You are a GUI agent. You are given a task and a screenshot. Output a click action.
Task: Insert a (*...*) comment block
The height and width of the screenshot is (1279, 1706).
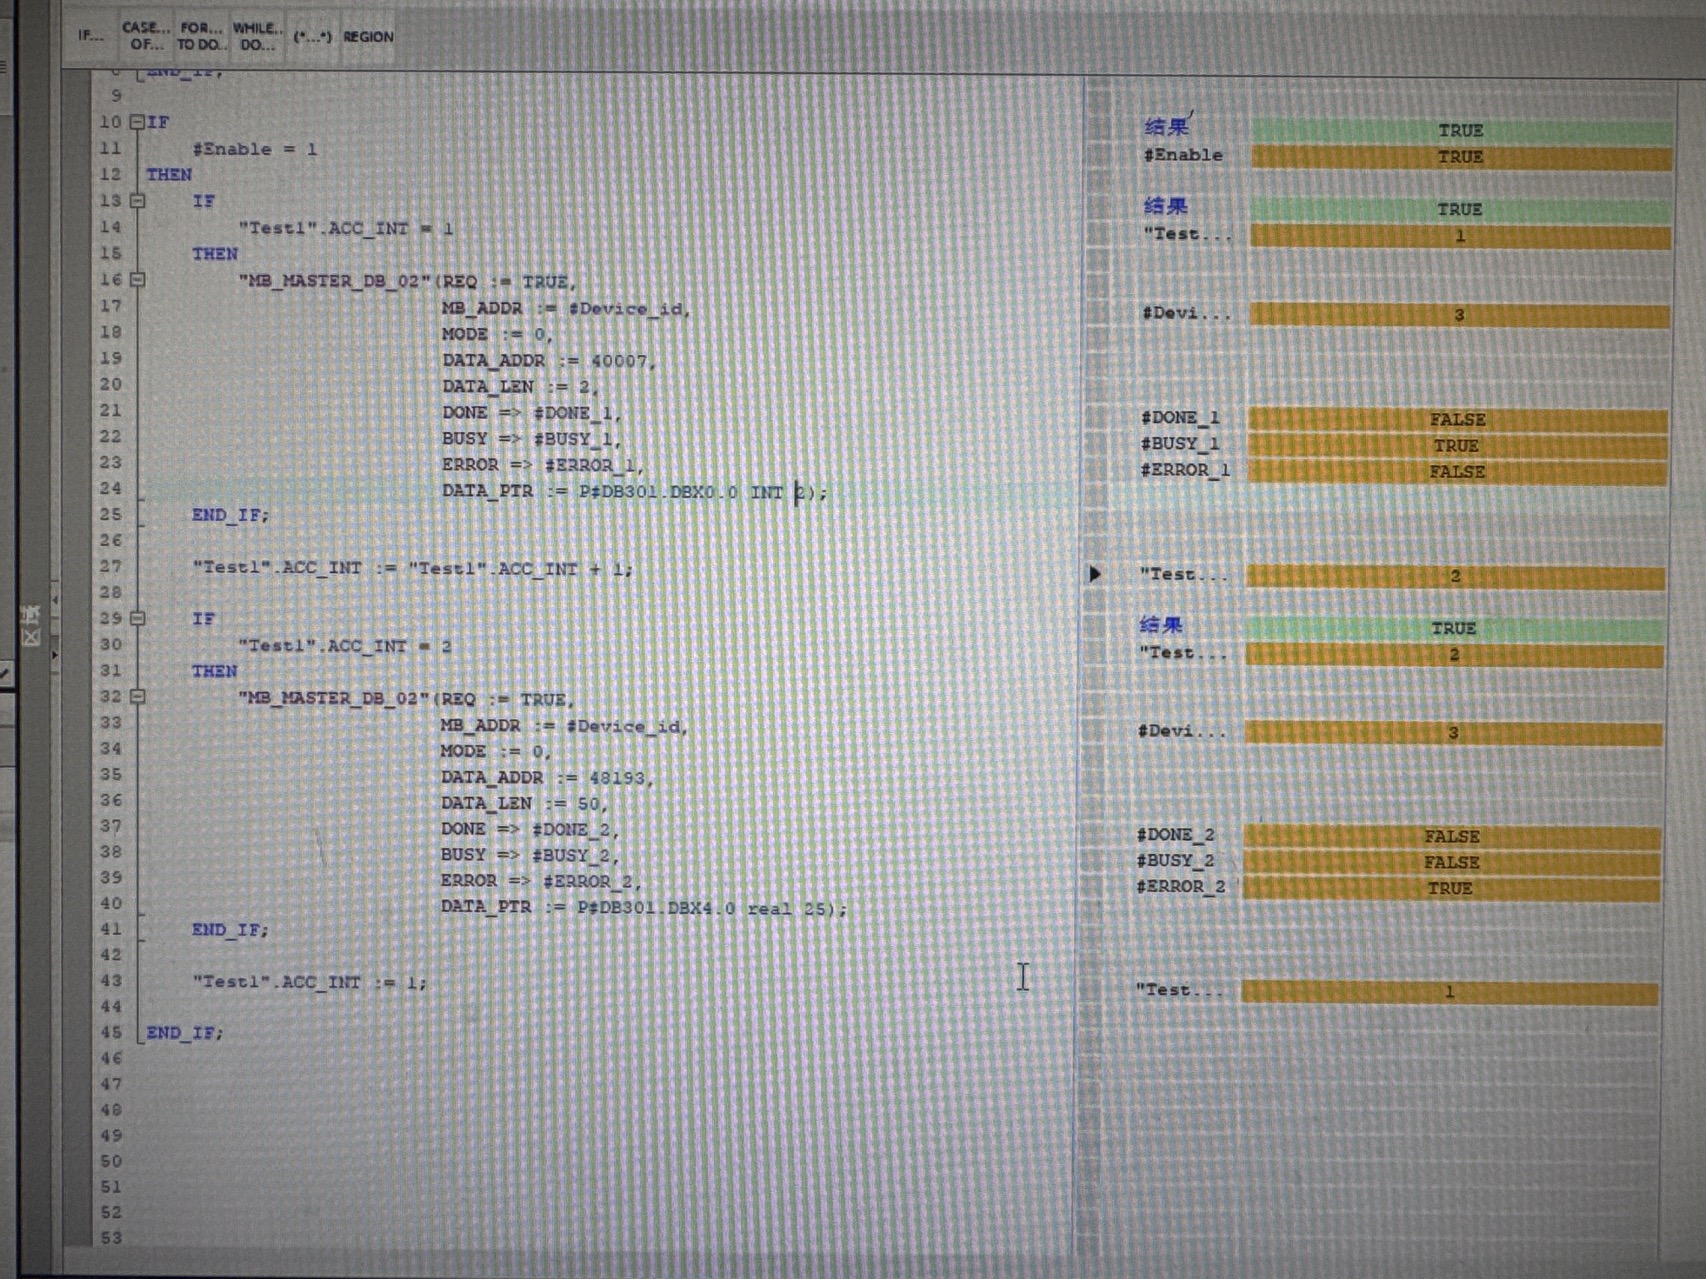point(312,37)
